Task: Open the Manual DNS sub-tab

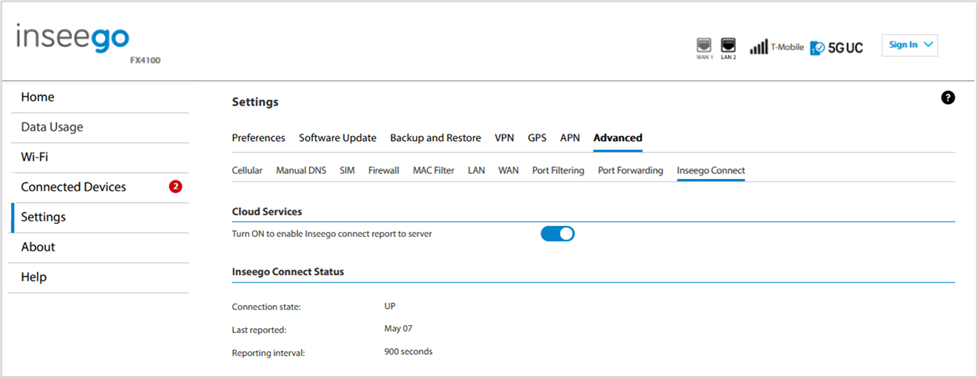Action: [x=301, y=170]
